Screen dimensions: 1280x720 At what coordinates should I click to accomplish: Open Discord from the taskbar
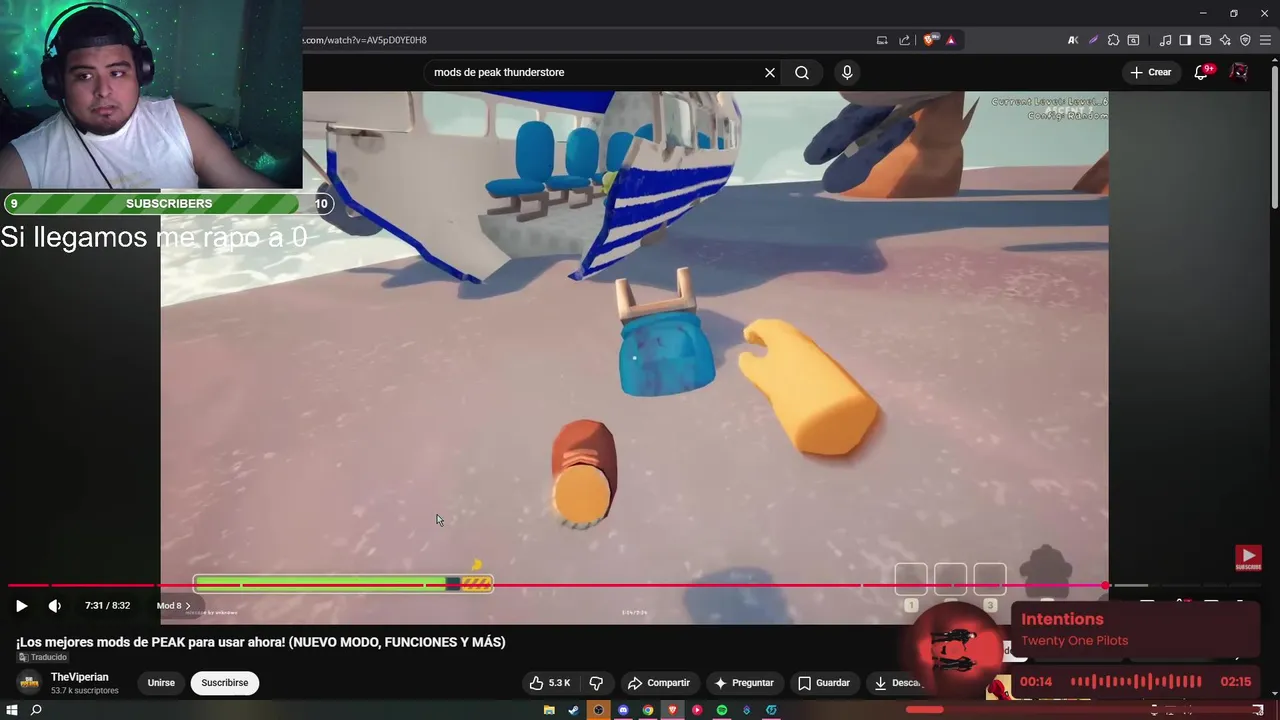pyautogui.click(x=623, y=710)
